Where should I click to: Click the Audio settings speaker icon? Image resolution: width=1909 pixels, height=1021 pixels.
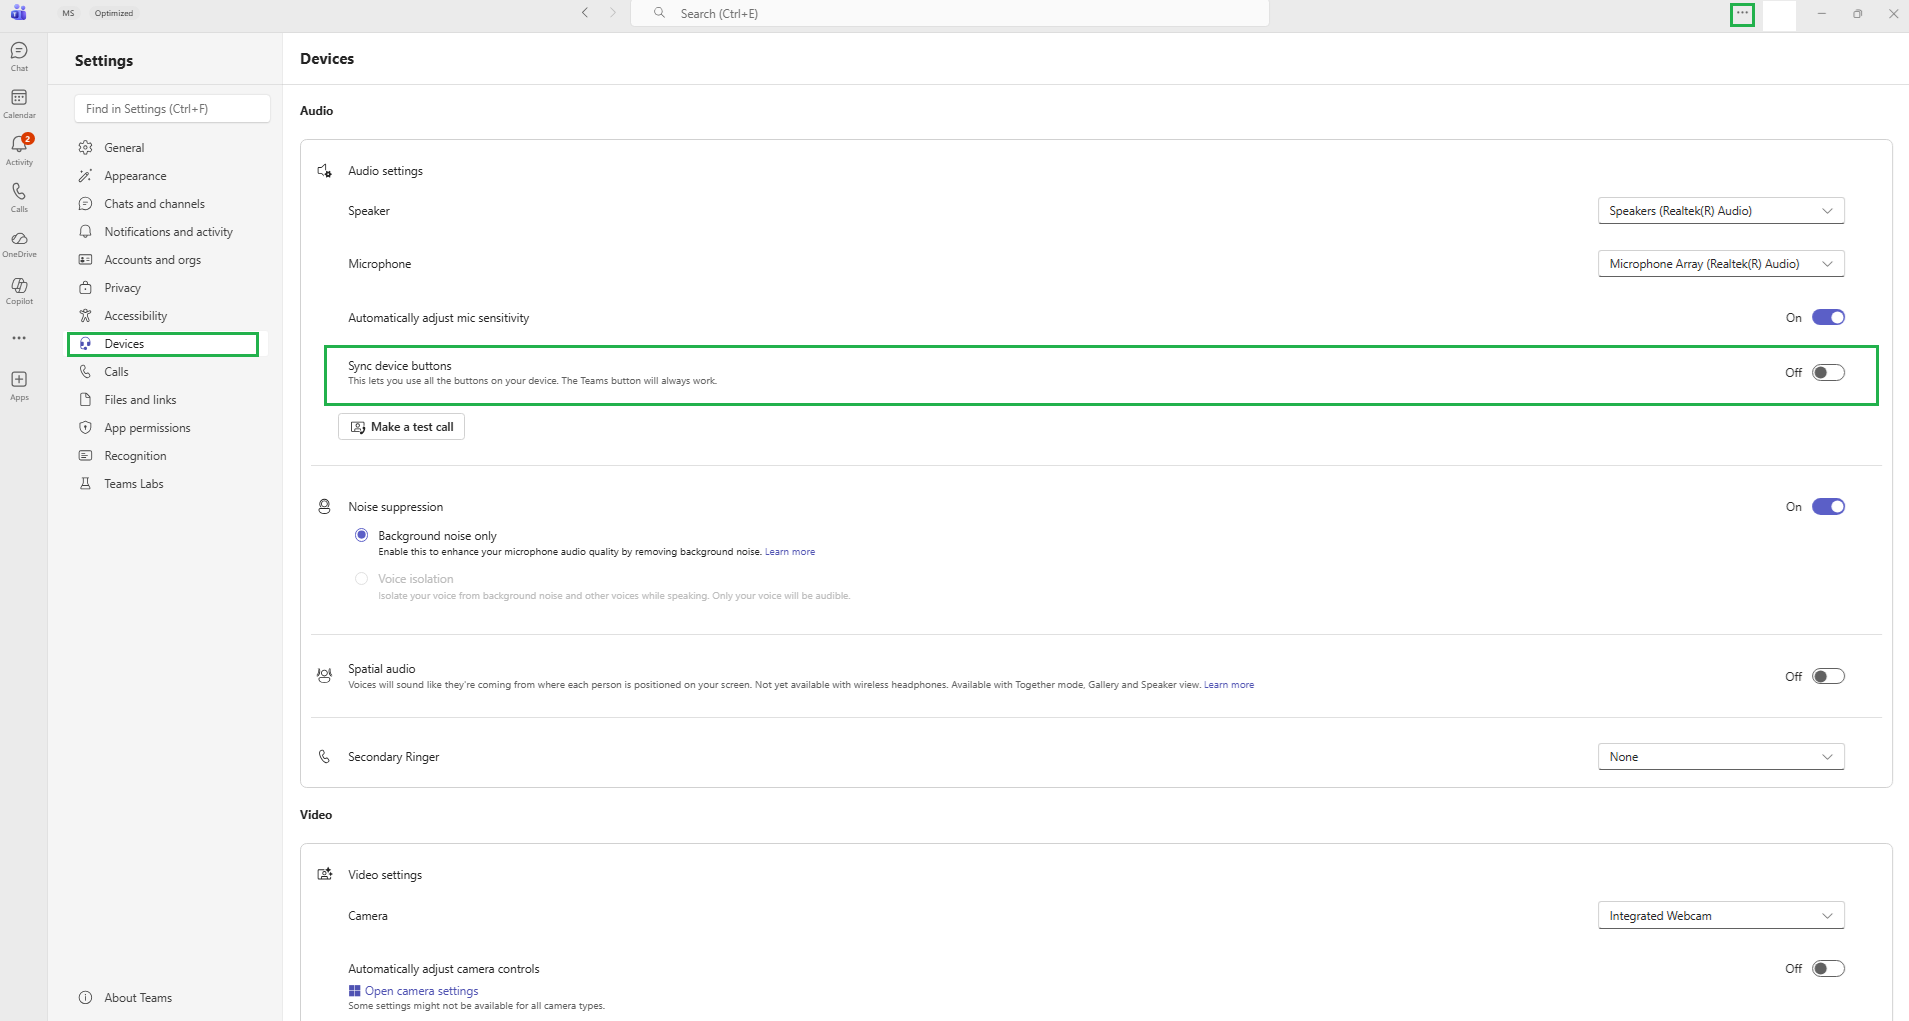point(325,171)
